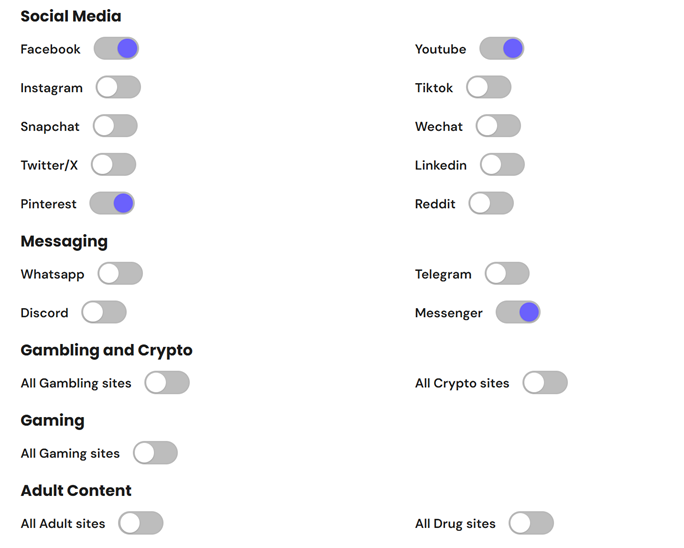Enable the Instagram blocking switch

point(118,87)
